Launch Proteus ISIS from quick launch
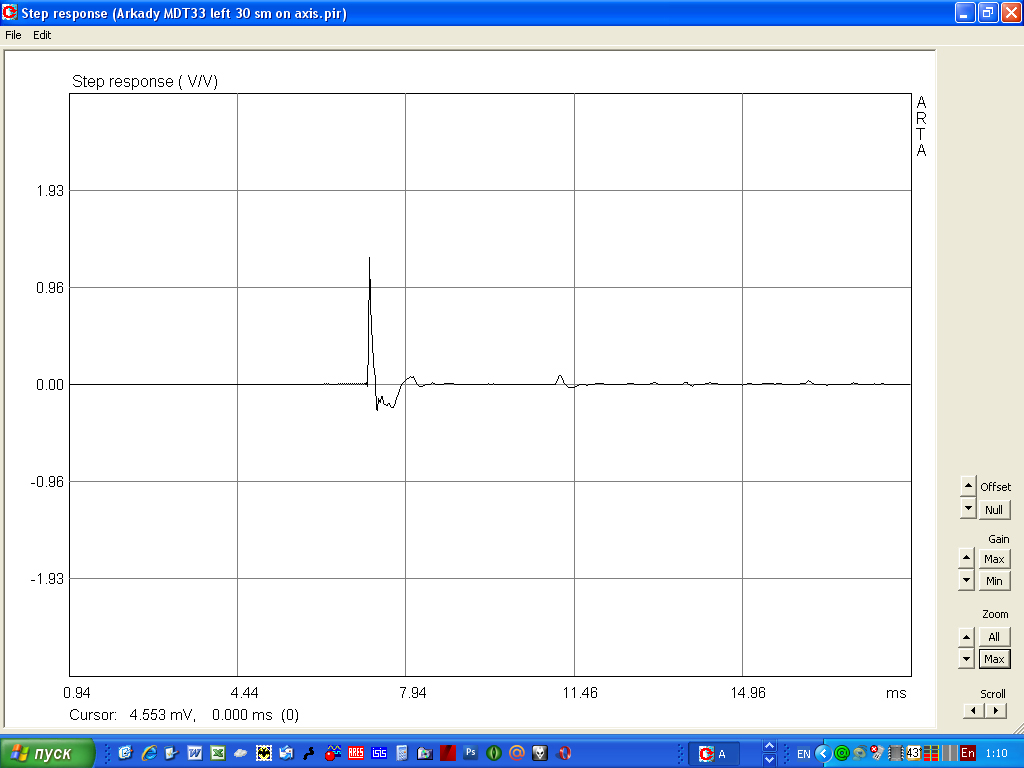Screen dimensions: 1024x768 pos(379,754)
